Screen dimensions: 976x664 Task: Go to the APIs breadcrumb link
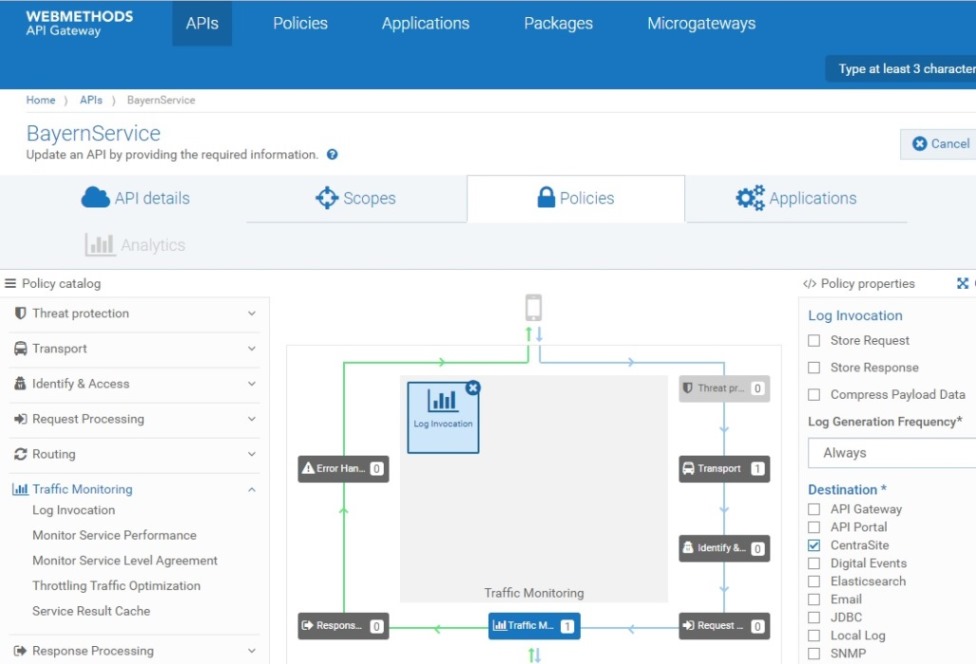click(91, 100)
